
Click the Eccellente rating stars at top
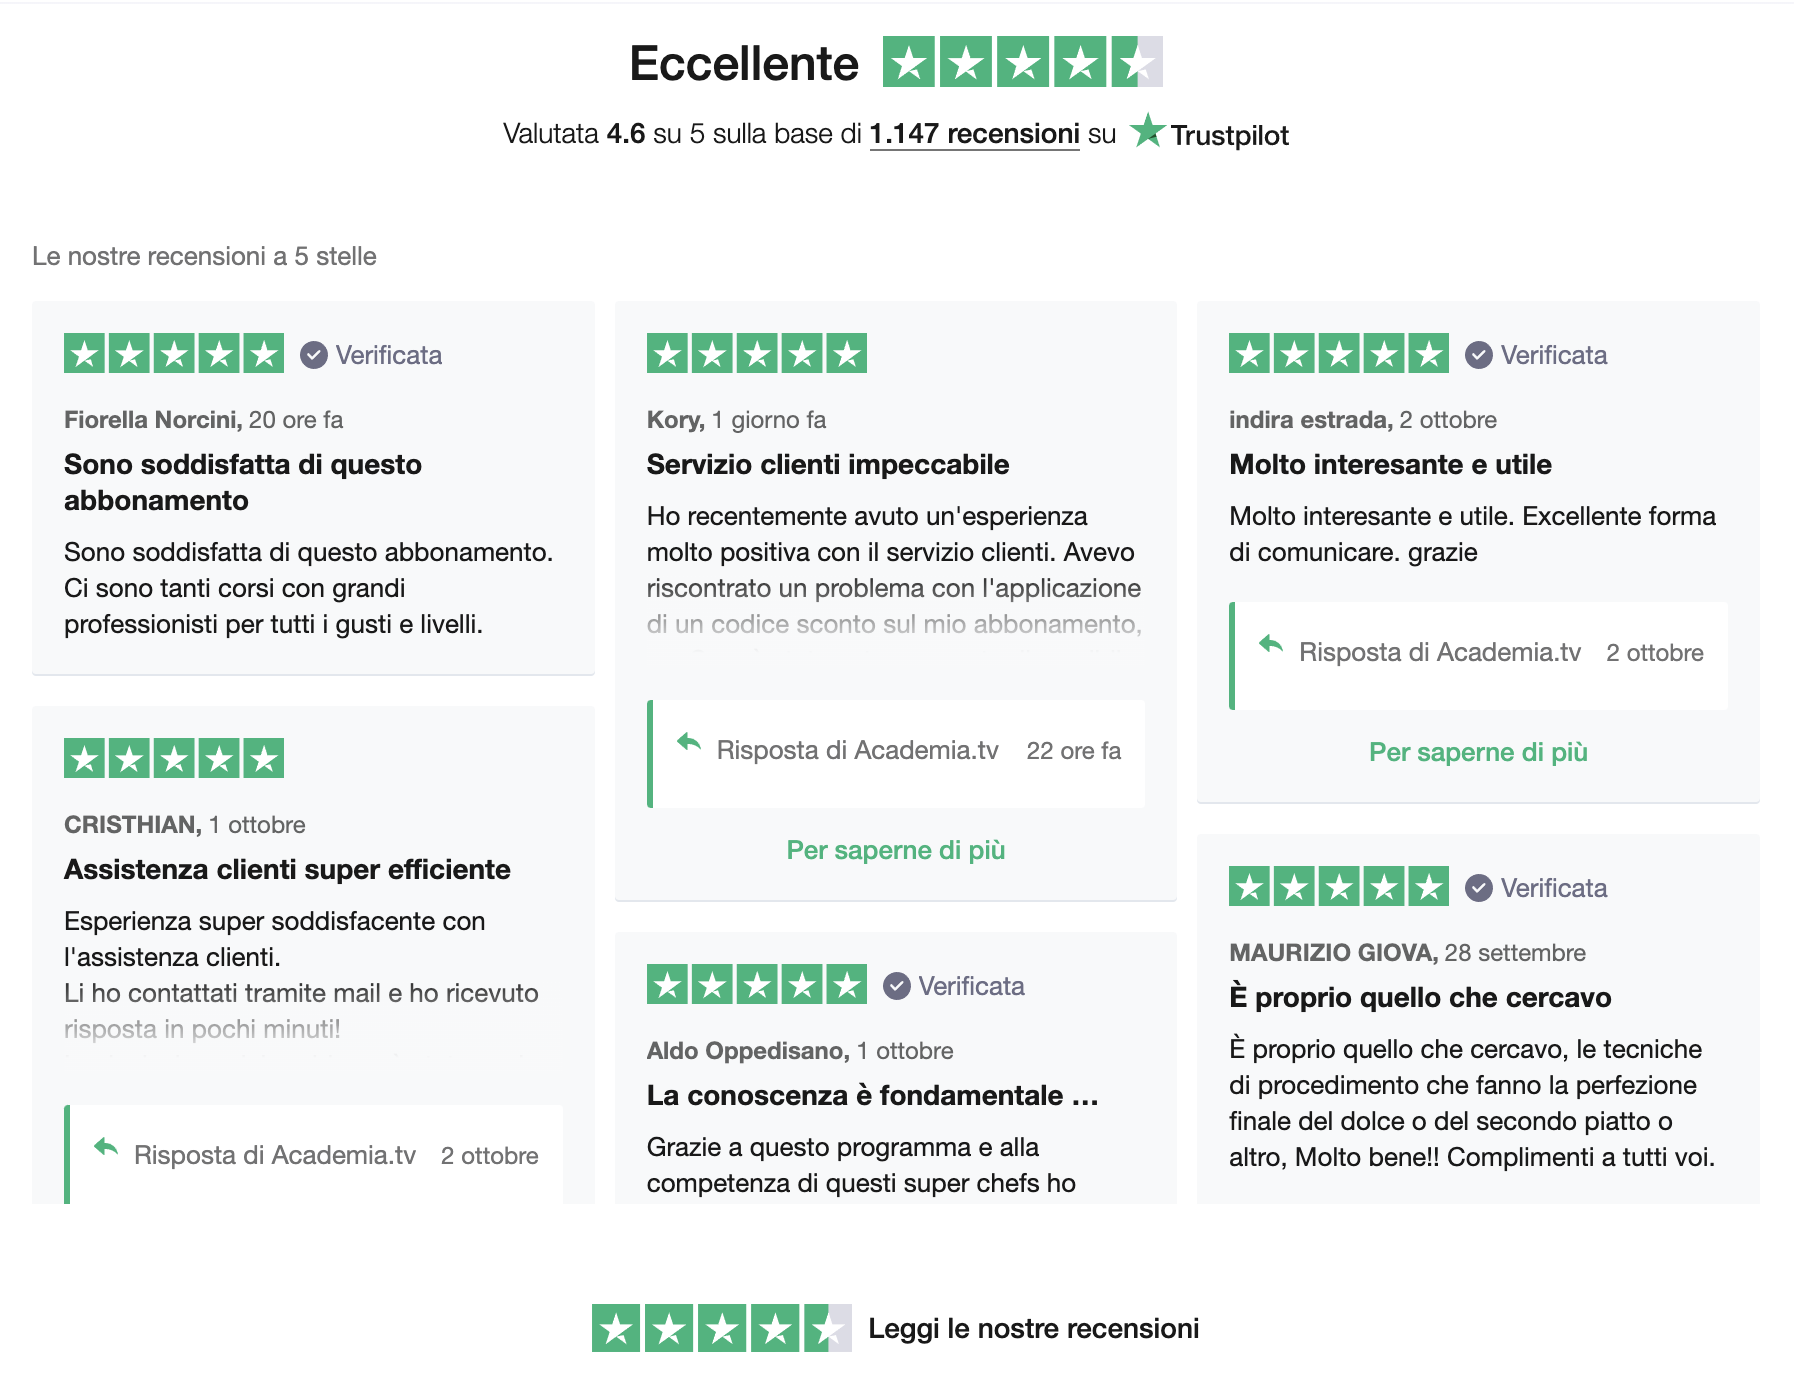coord(1022,62)
